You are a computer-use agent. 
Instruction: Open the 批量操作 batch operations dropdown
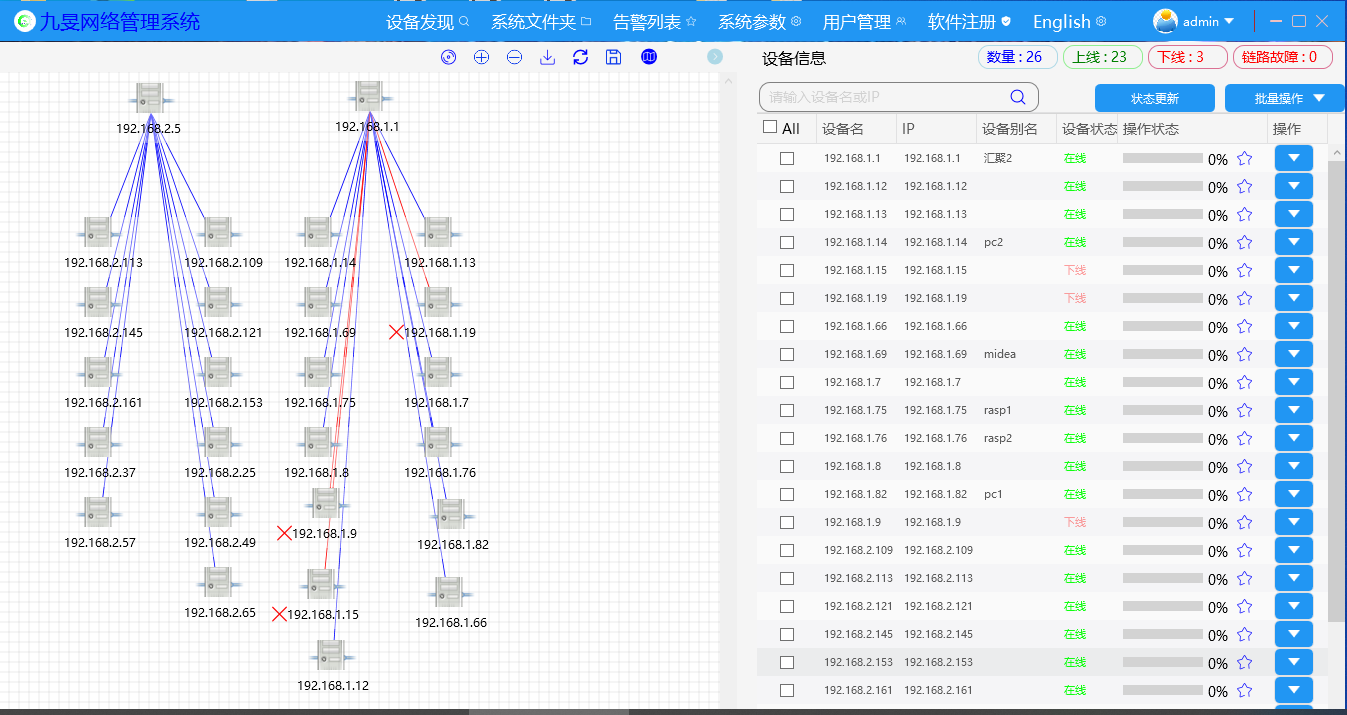point(1284,98)
